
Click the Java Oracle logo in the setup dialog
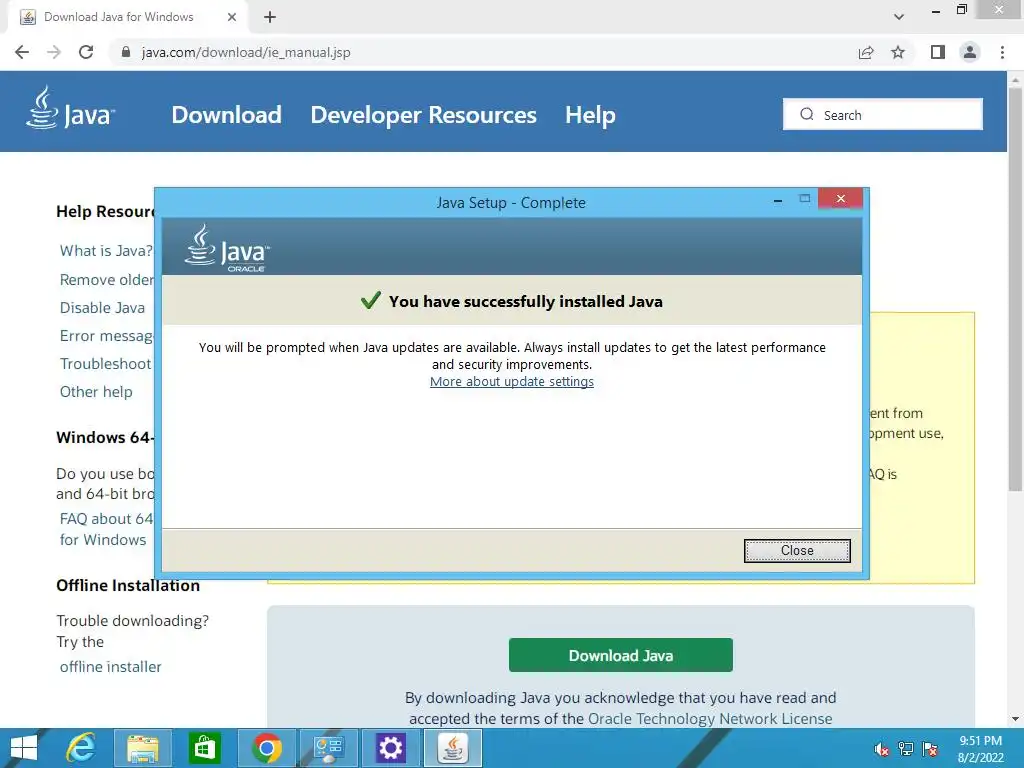[227, 248]
